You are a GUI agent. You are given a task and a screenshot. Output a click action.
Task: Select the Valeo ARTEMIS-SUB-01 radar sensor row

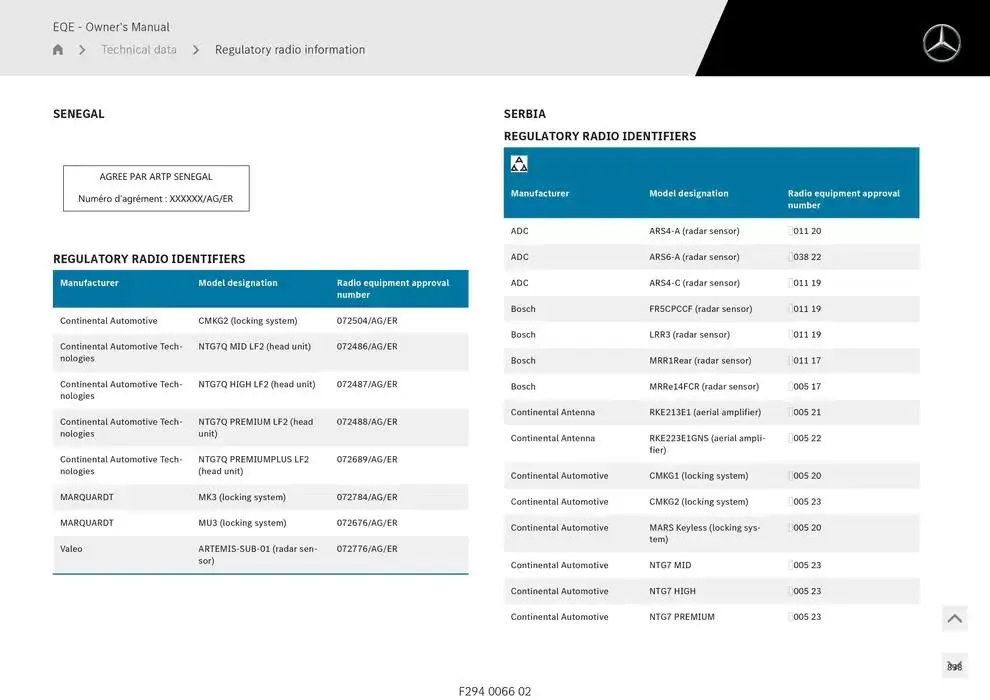click(x=260, y=555)
